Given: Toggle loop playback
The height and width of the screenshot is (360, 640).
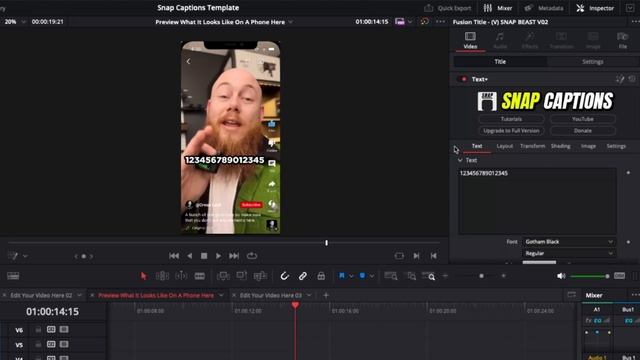Looking at the screenshot, I should pyautogui.click(x=252, y=256).
